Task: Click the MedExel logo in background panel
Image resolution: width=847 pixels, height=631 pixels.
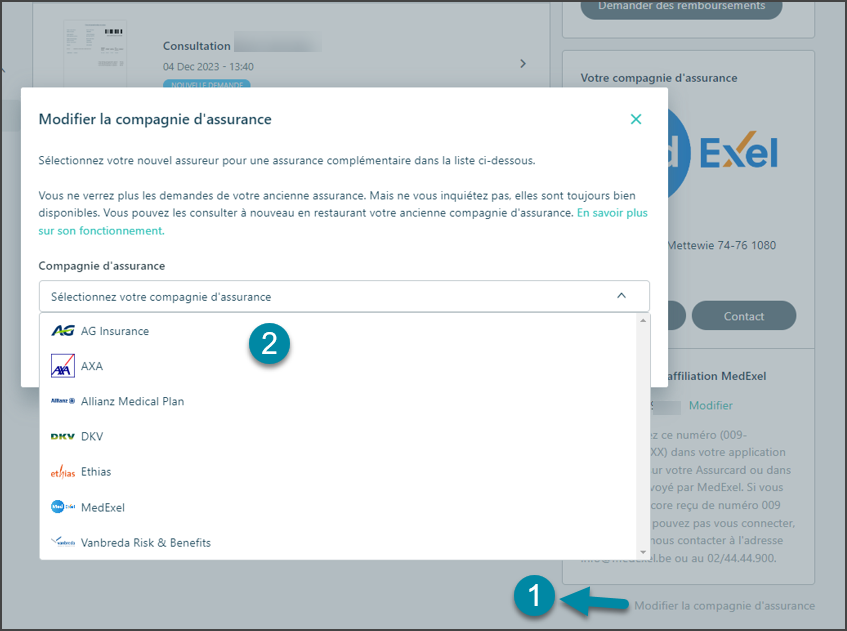Action: pos(723,153)
